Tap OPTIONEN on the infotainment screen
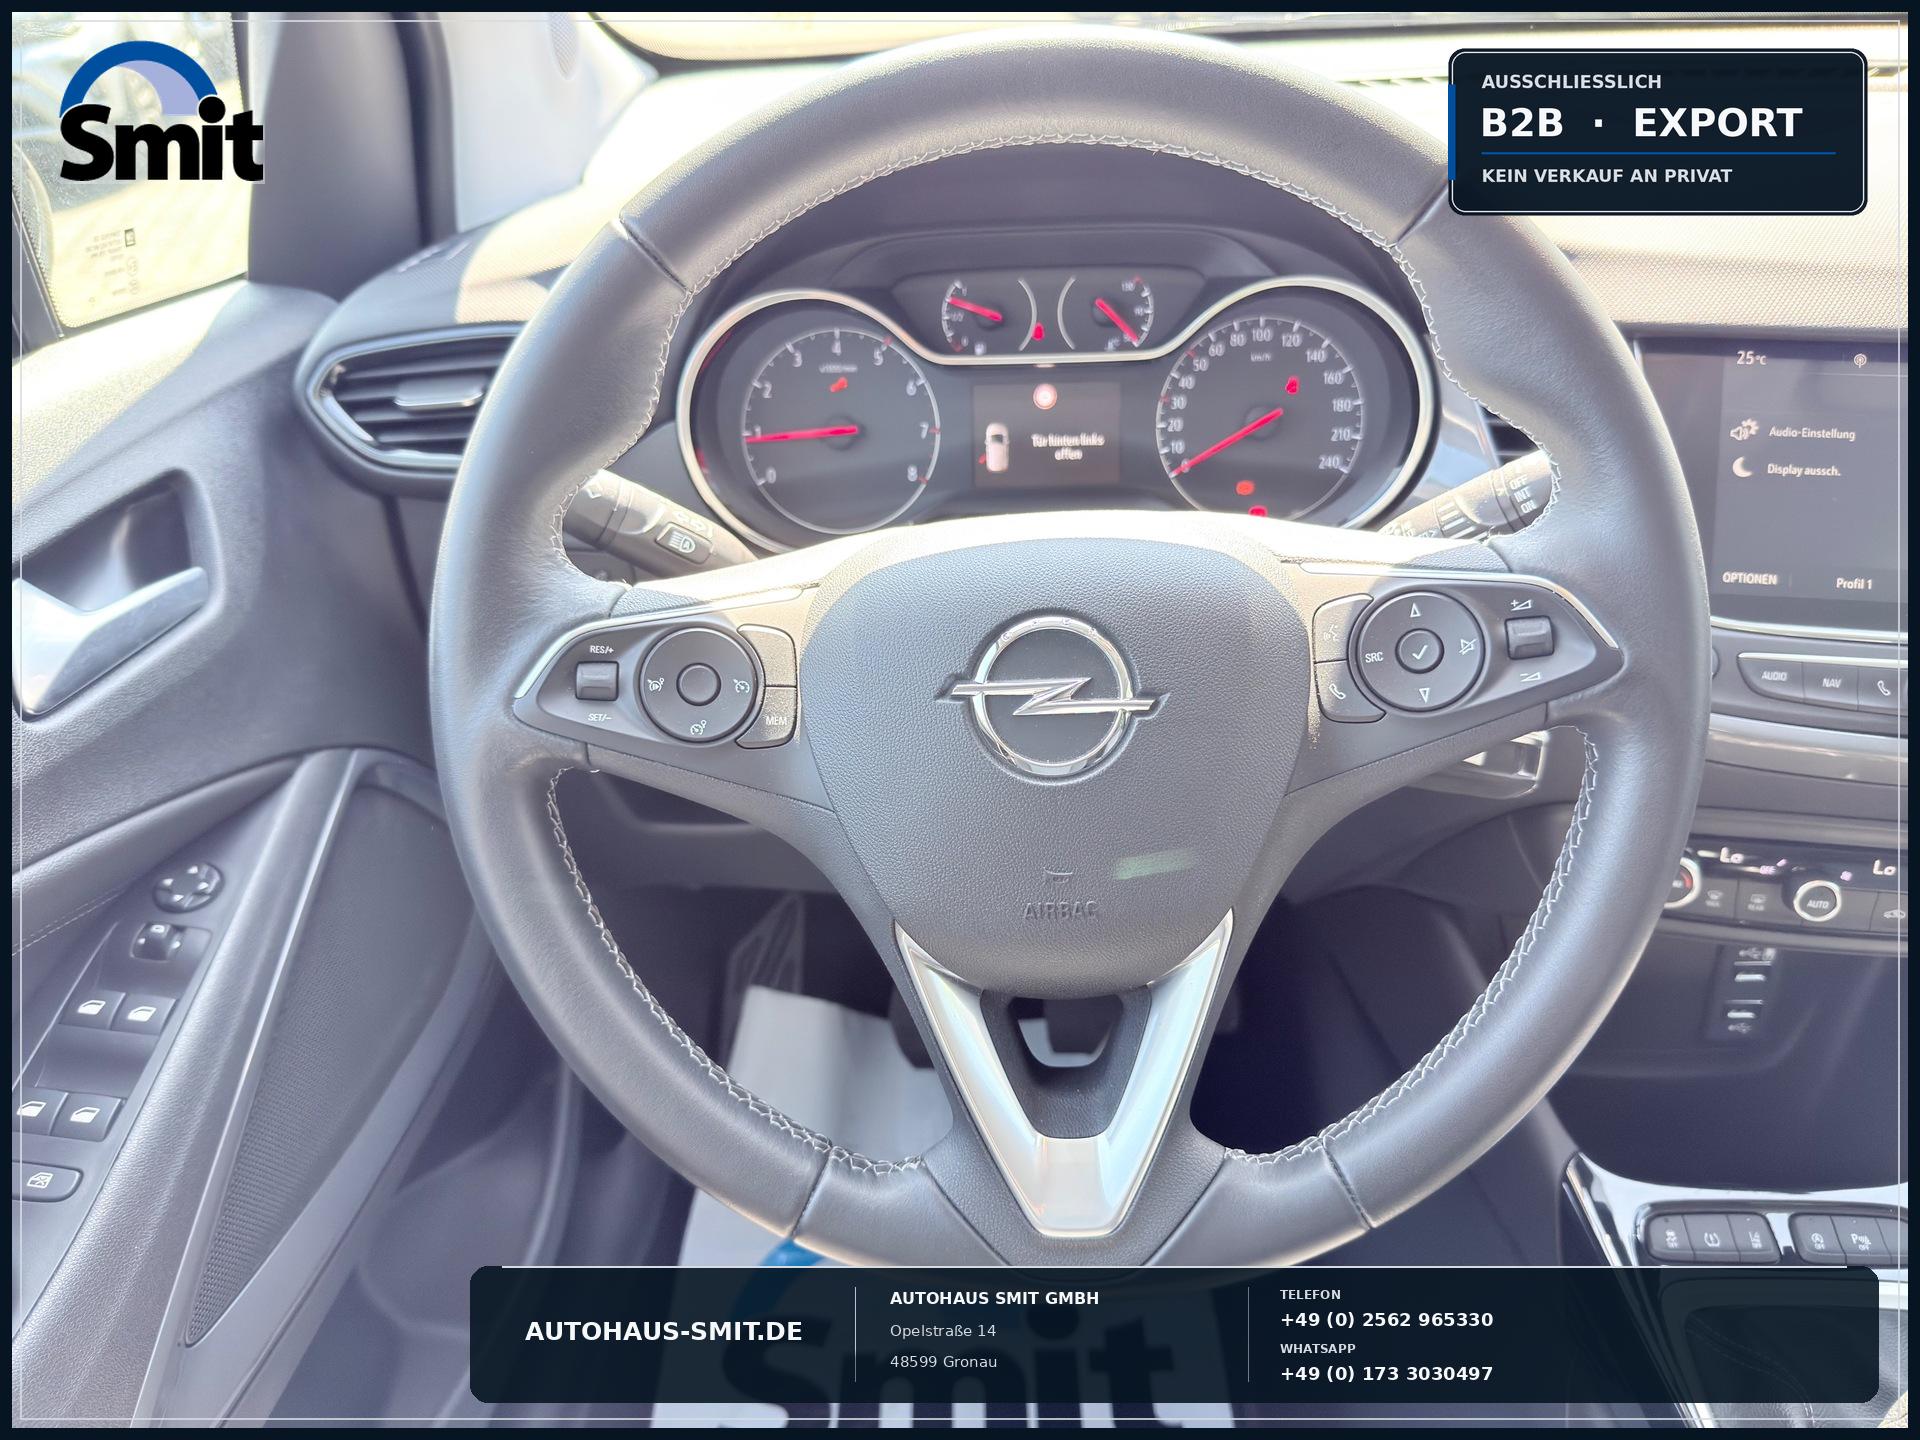Viewport: 1920px width, 1440px height. 1750,578
